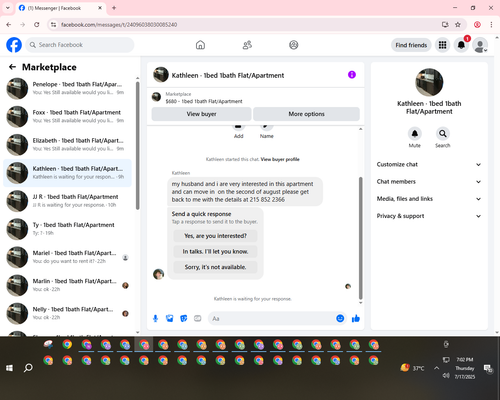Click the browser address bar URL
The image size is (500, 400).
119,25
